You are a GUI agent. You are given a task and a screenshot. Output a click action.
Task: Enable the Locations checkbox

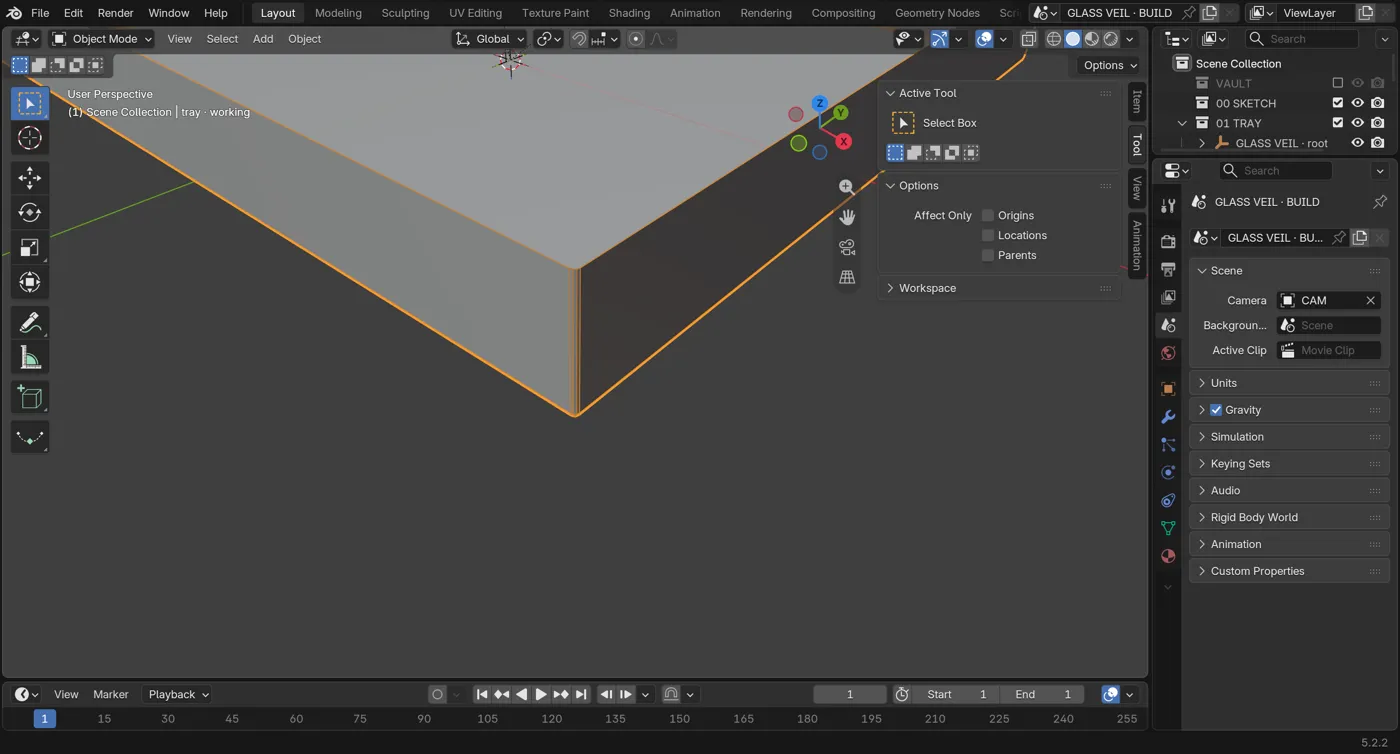click(988, 235)
